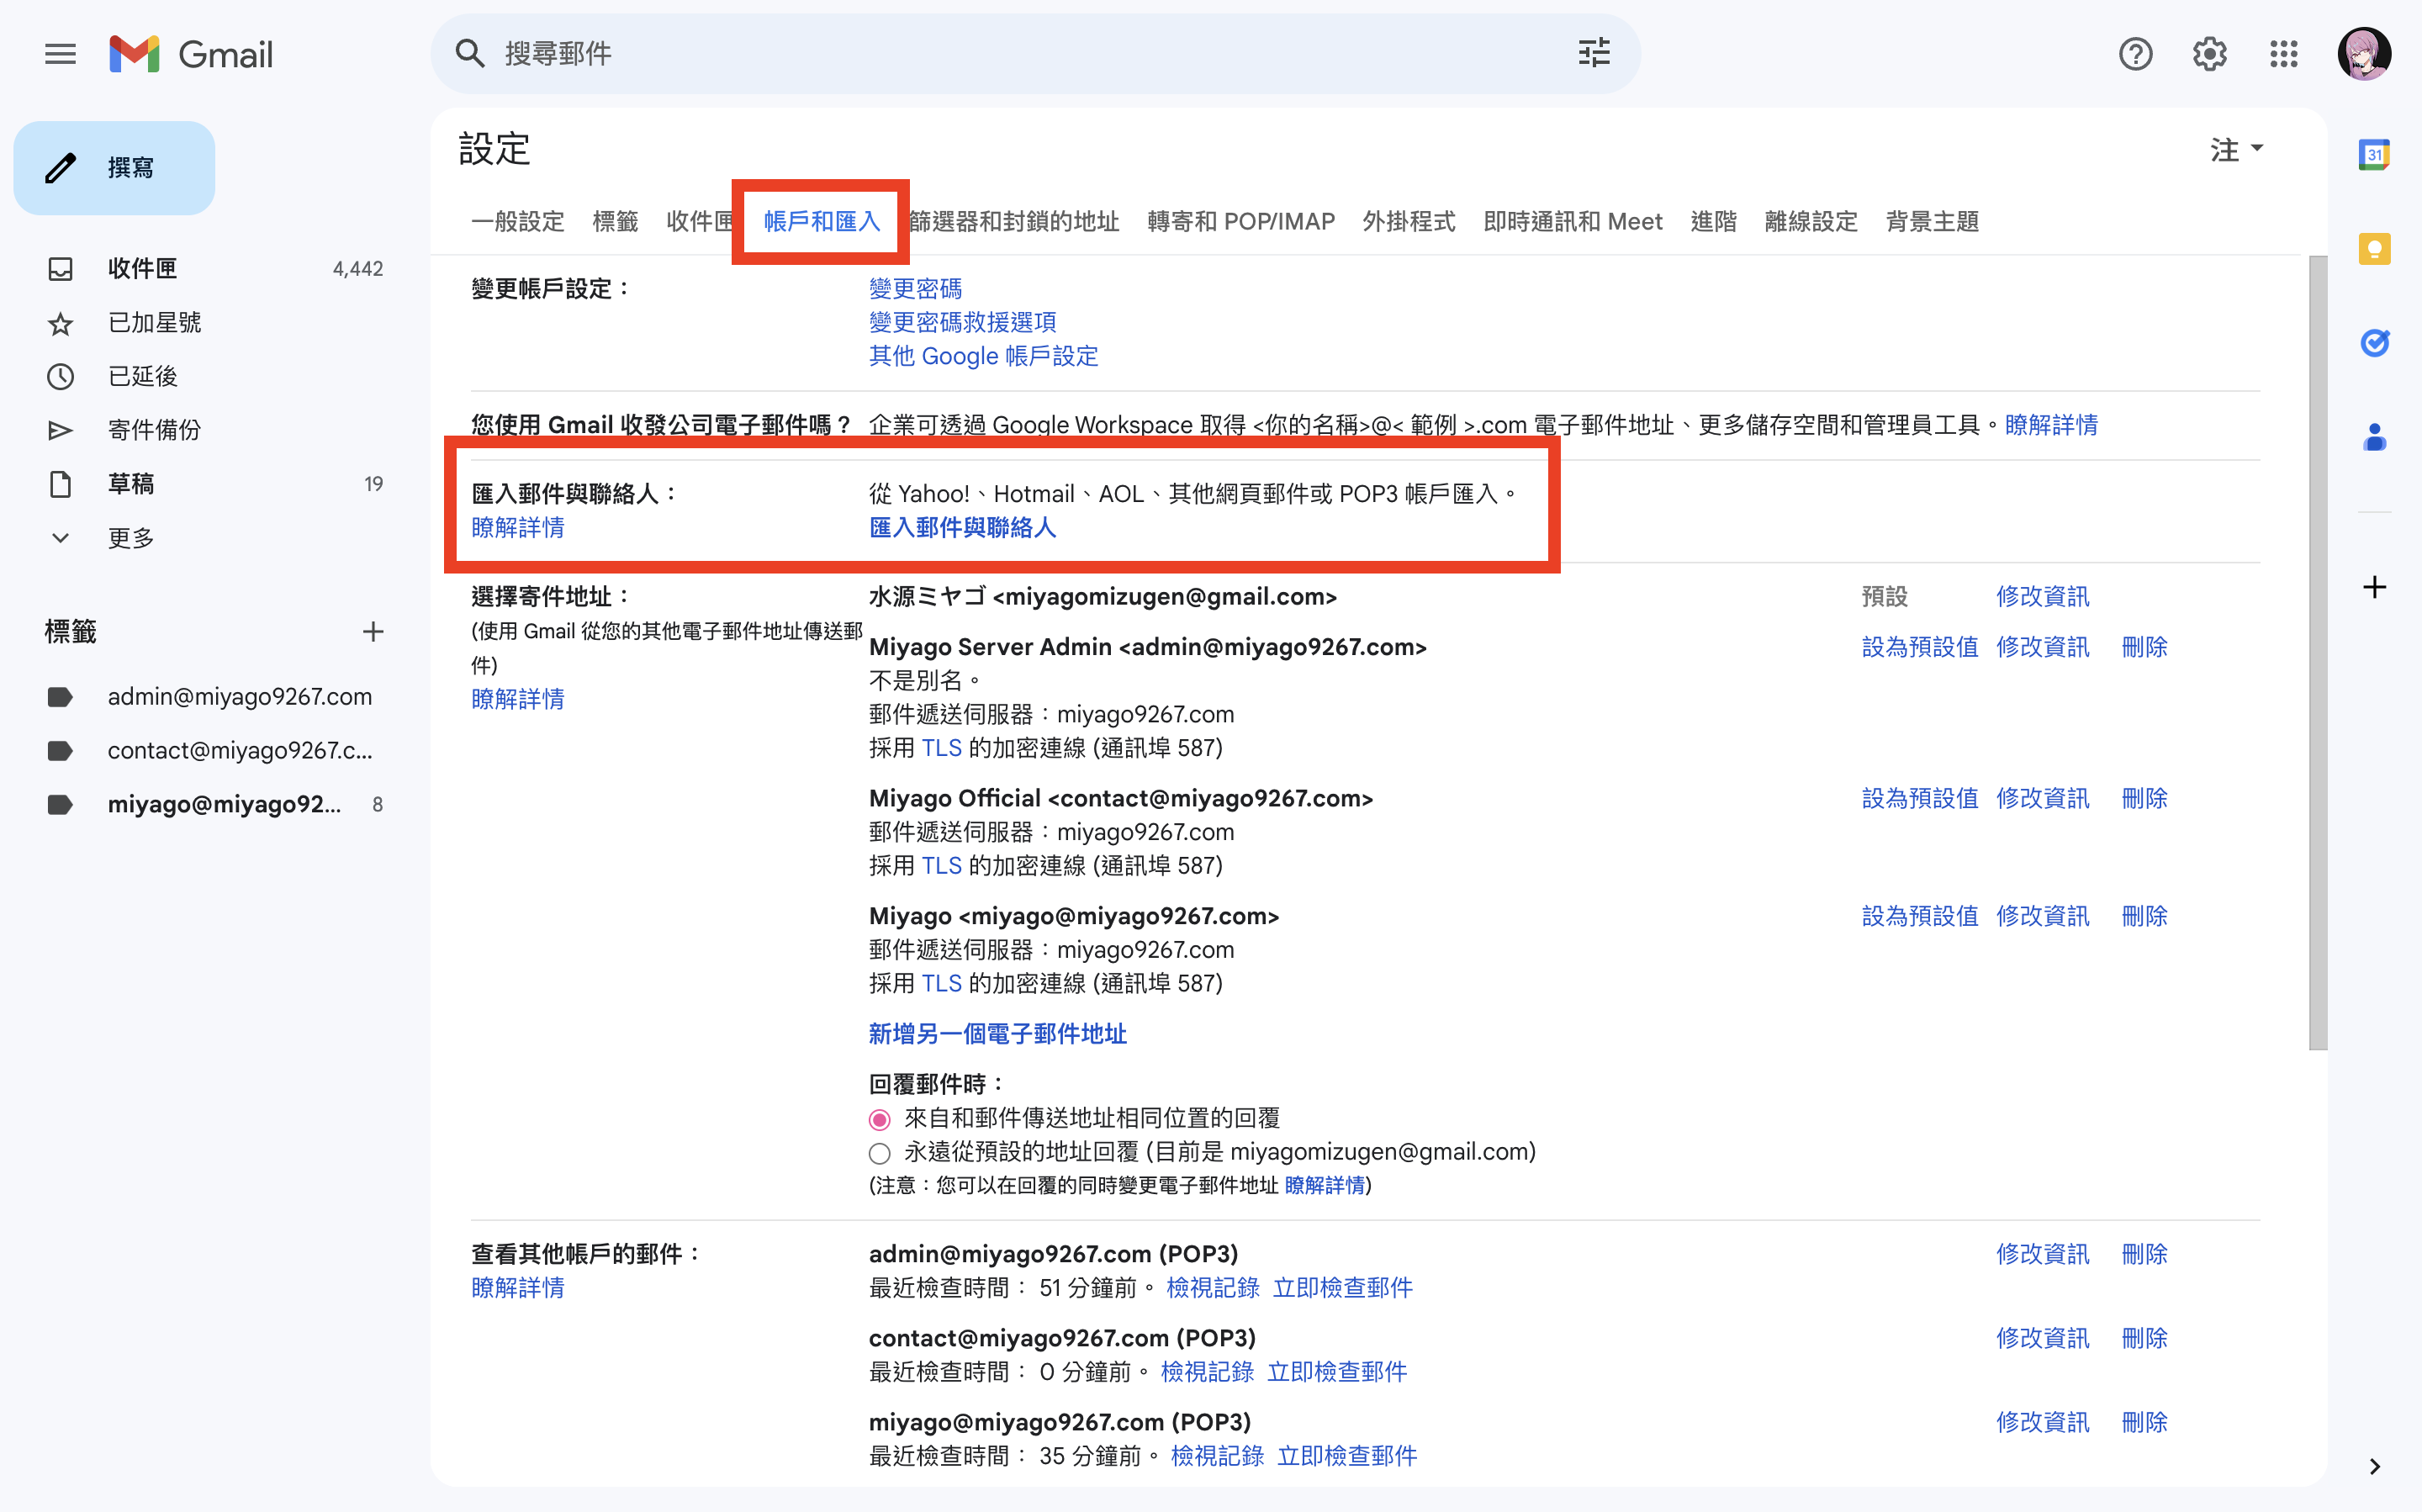Expand the 更多 section in the sidebar
This screenshot has width=2422, height=1512.
click(x=130, y=537)
